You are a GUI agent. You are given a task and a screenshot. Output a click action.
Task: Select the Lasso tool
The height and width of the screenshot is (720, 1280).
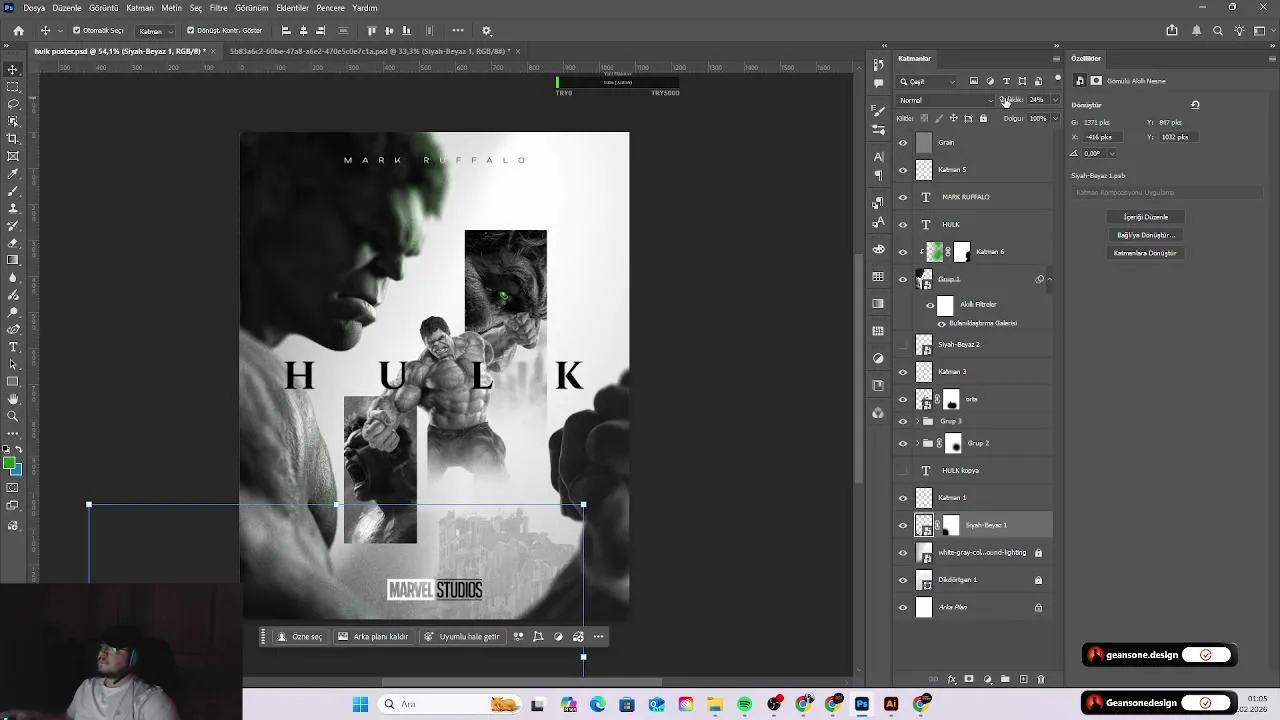(x=13, y=104)
